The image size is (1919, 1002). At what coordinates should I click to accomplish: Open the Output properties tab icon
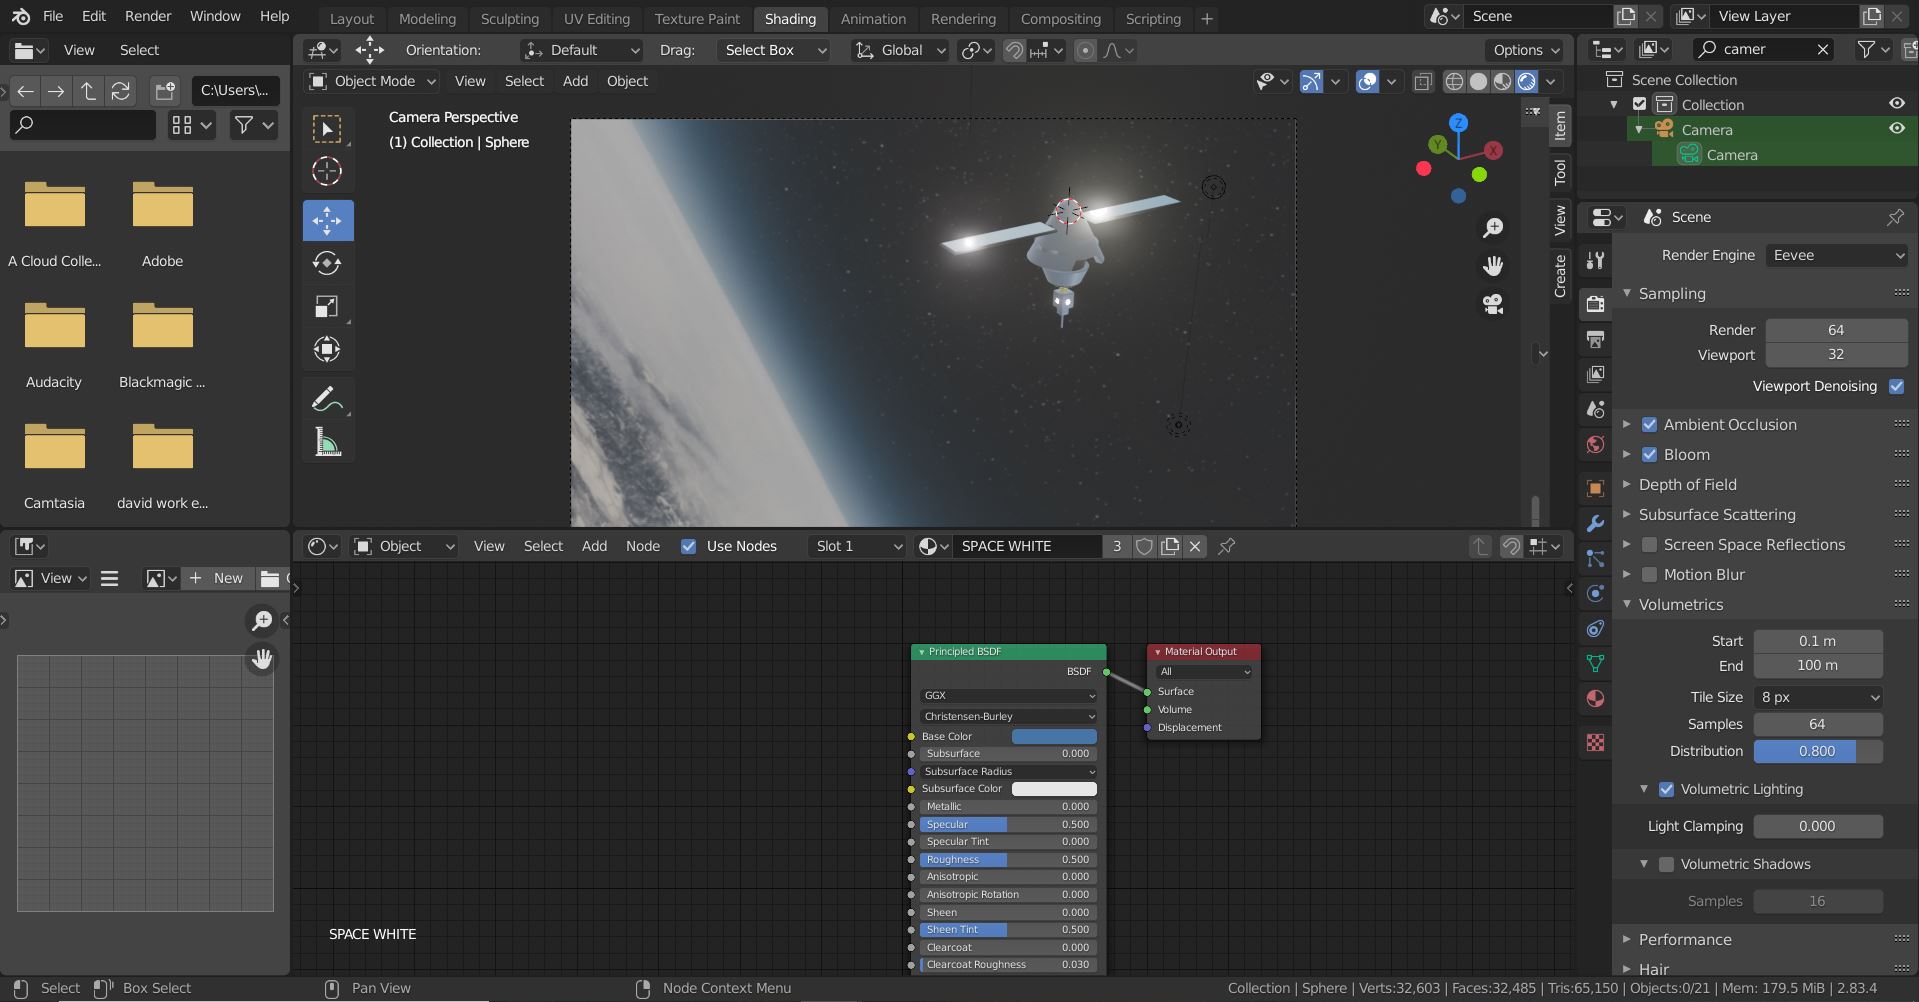[1595, 340]
